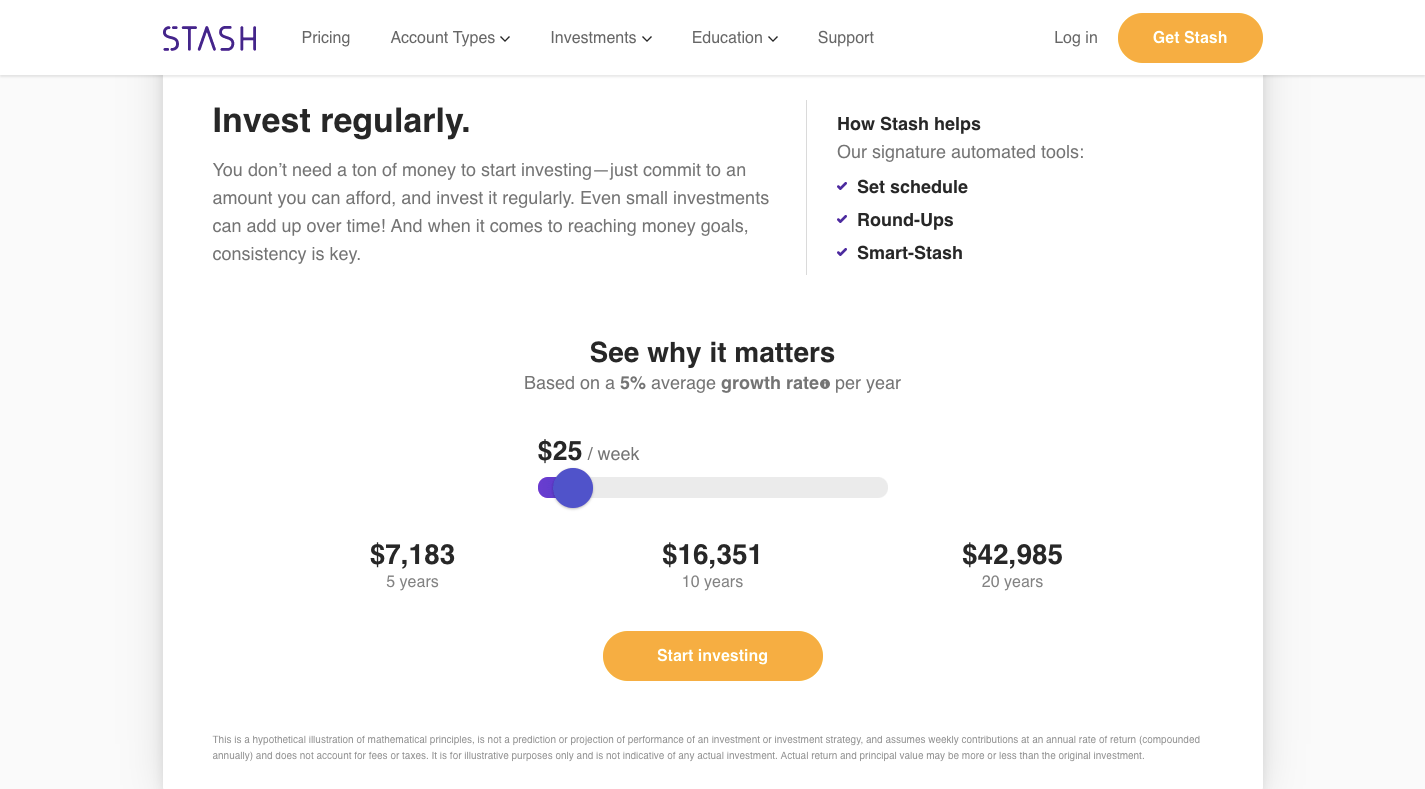
Task: Click the Stash logo in header
Action: (210, 38)
